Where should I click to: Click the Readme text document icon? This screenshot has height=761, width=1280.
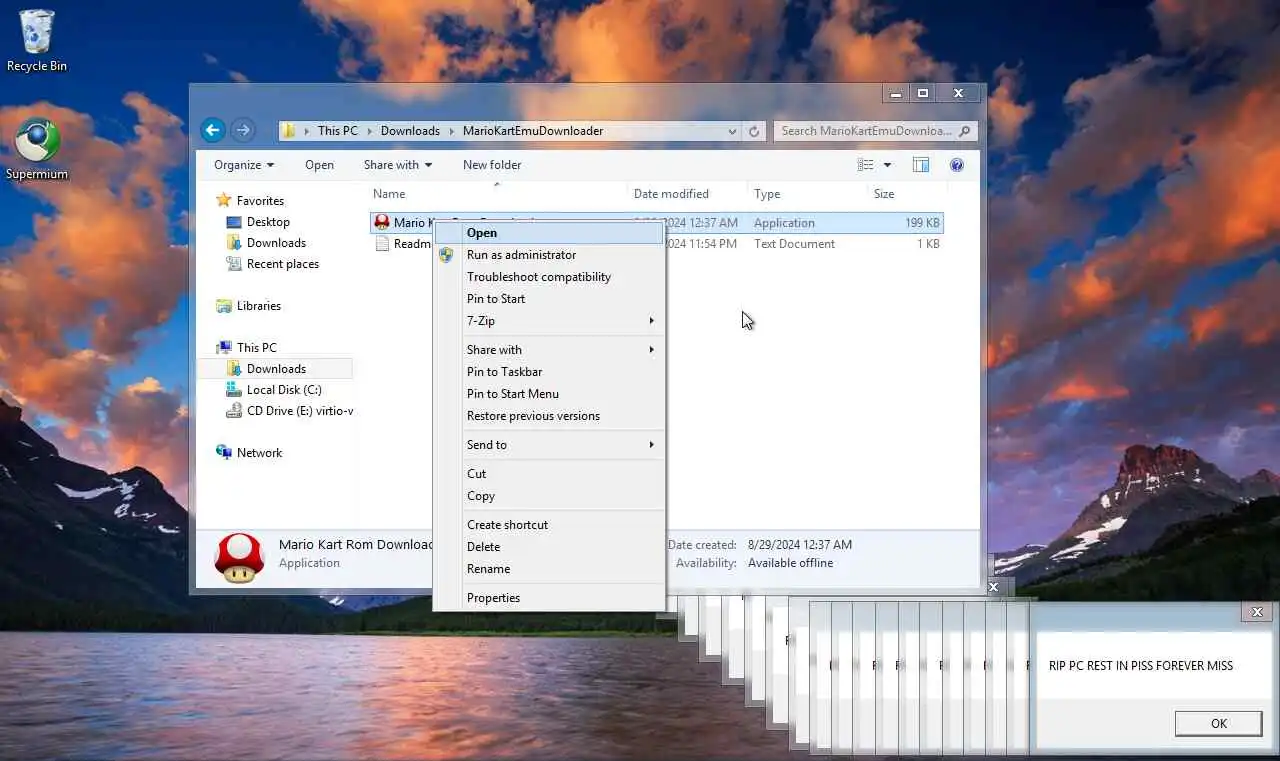coord(382,243)
